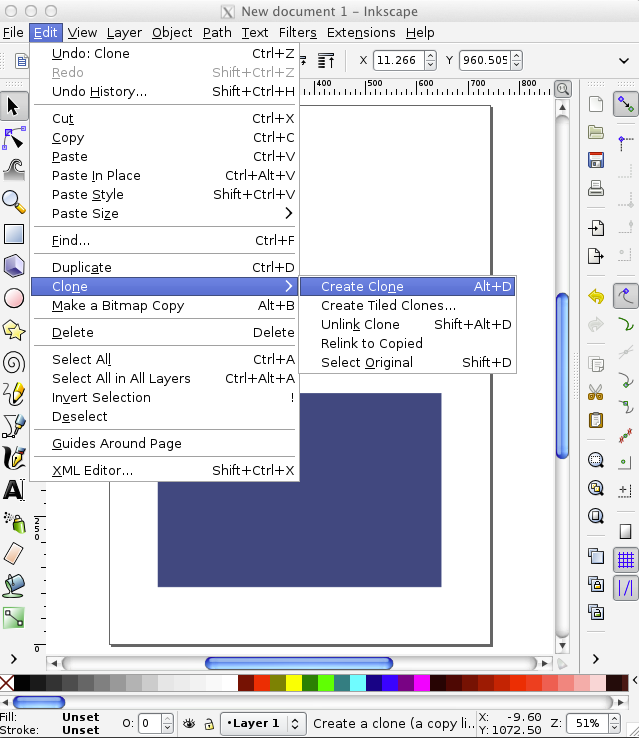Screen dimensions: 639x738
Task: Click Unlink Clone in submenu
Action: 360,324
